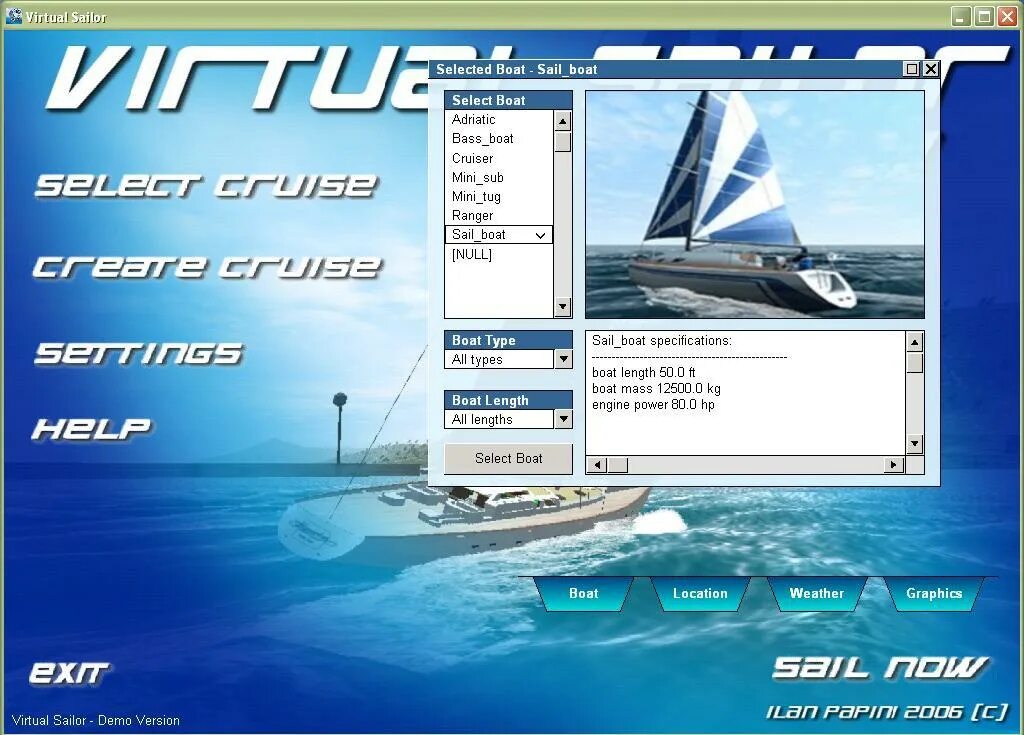Open the Graphics tab

(x=934, y=593)
